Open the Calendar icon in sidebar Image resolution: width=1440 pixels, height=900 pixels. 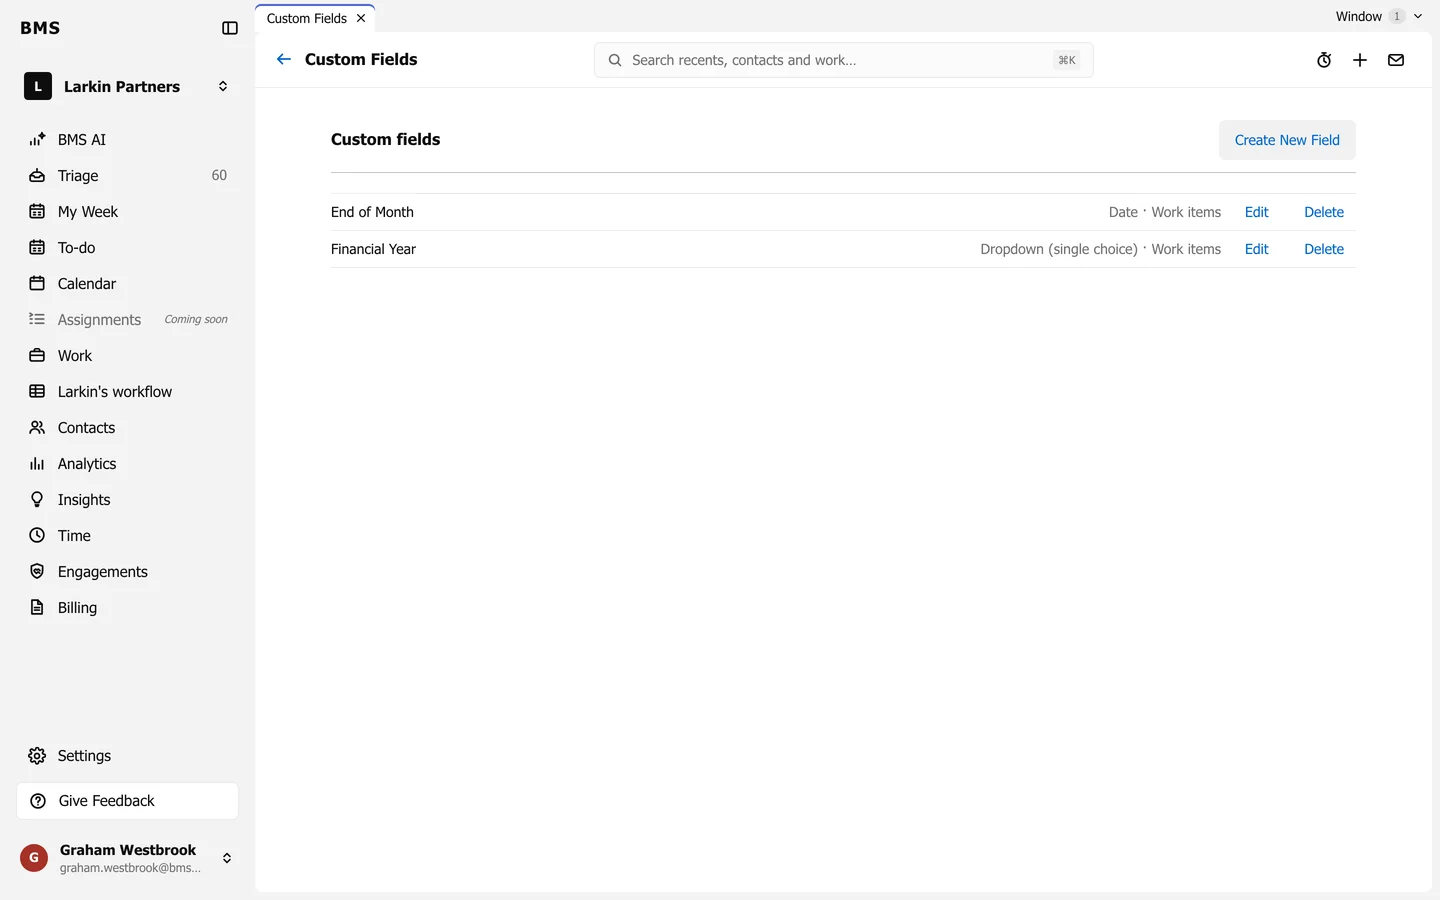point(37,284)
